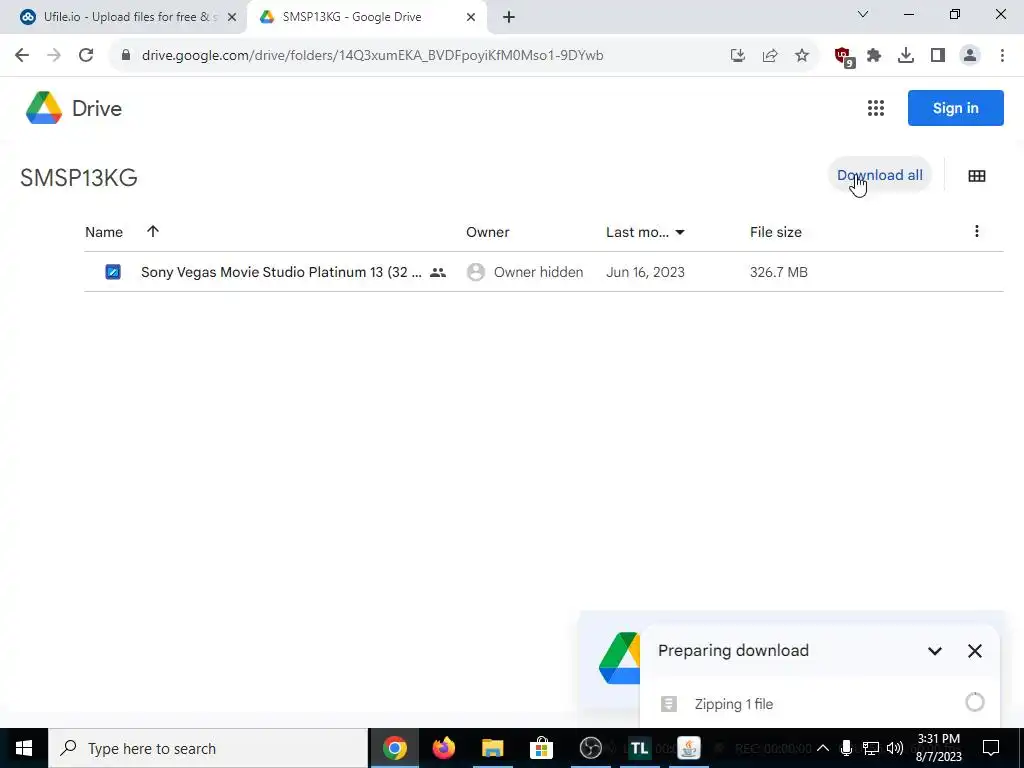1024x768 pixels.
Task: Open the Sony Vegas Movie Studio Platinum 13 file
Action: 281,272
